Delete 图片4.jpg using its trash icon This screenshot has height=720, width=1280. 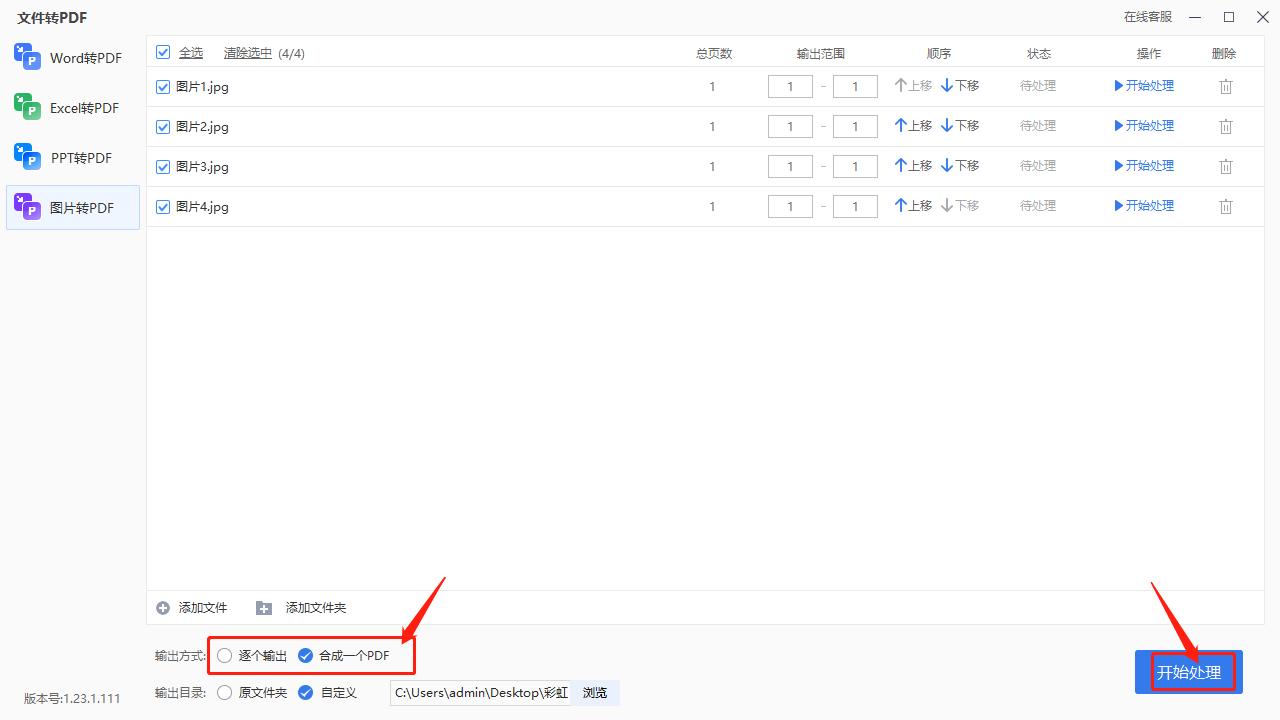pos(1226,206)
